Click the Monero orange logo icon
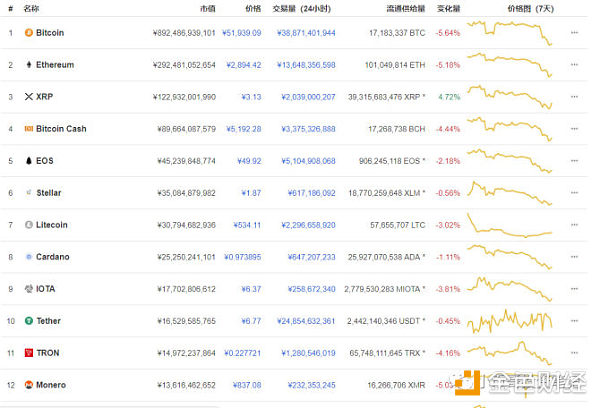Image resolution: width=600 pixels, height=408 pixels. (x=29, y=385)
